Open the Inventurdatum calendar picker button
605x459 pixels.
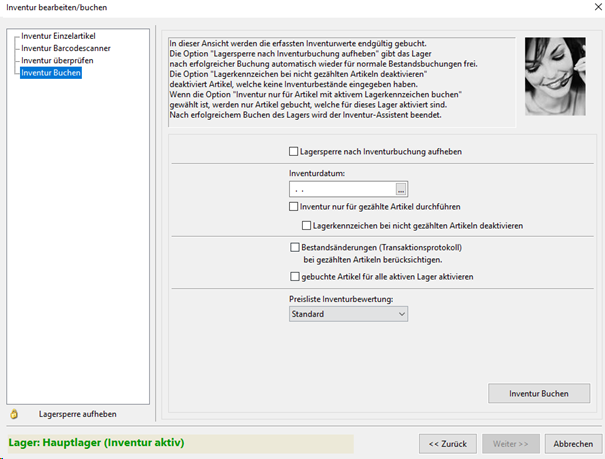coord(401,189)
